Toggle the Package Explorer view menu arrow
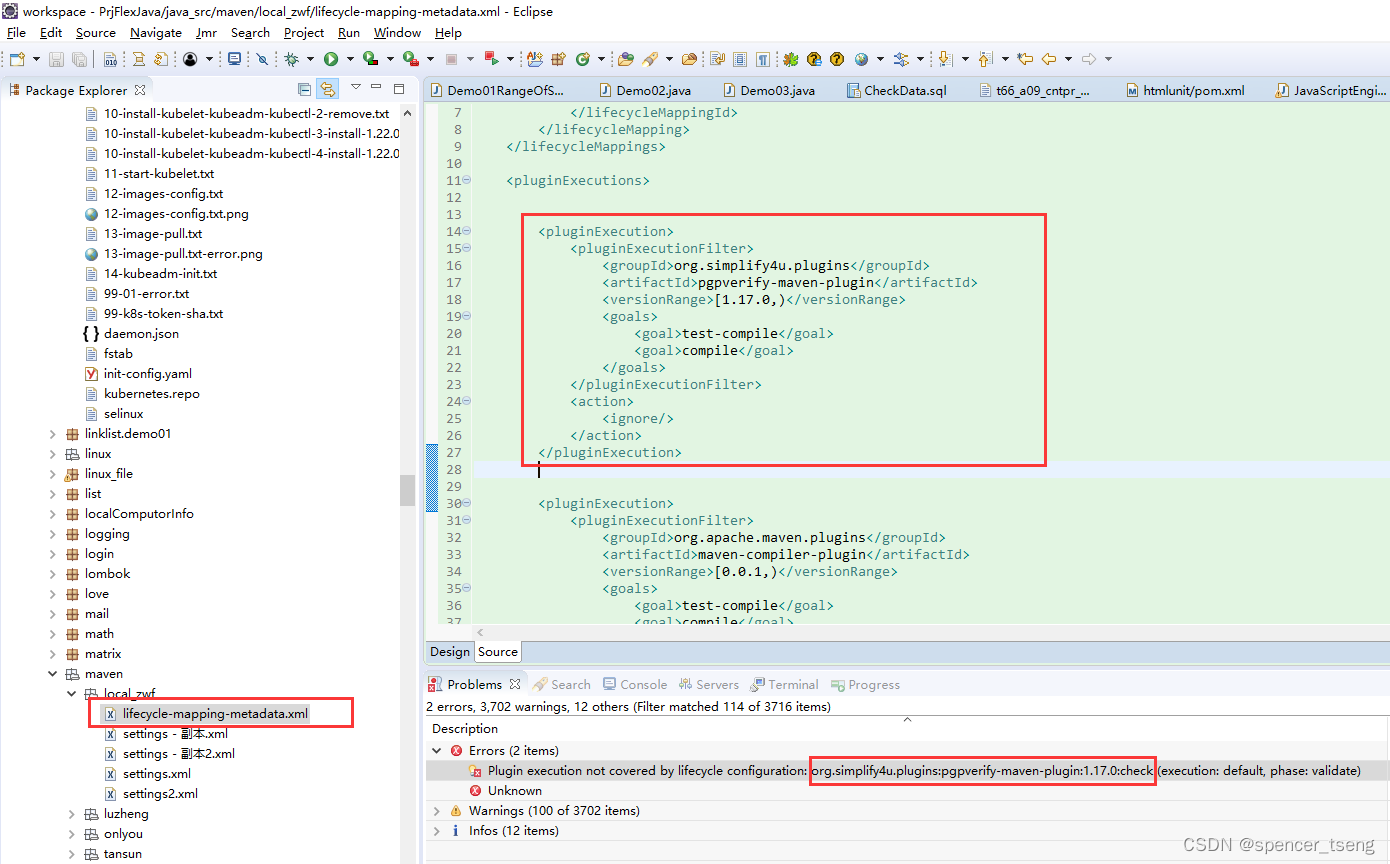Screen dimensions: 1390x864 pyautogui.click(x=355, y=89)
